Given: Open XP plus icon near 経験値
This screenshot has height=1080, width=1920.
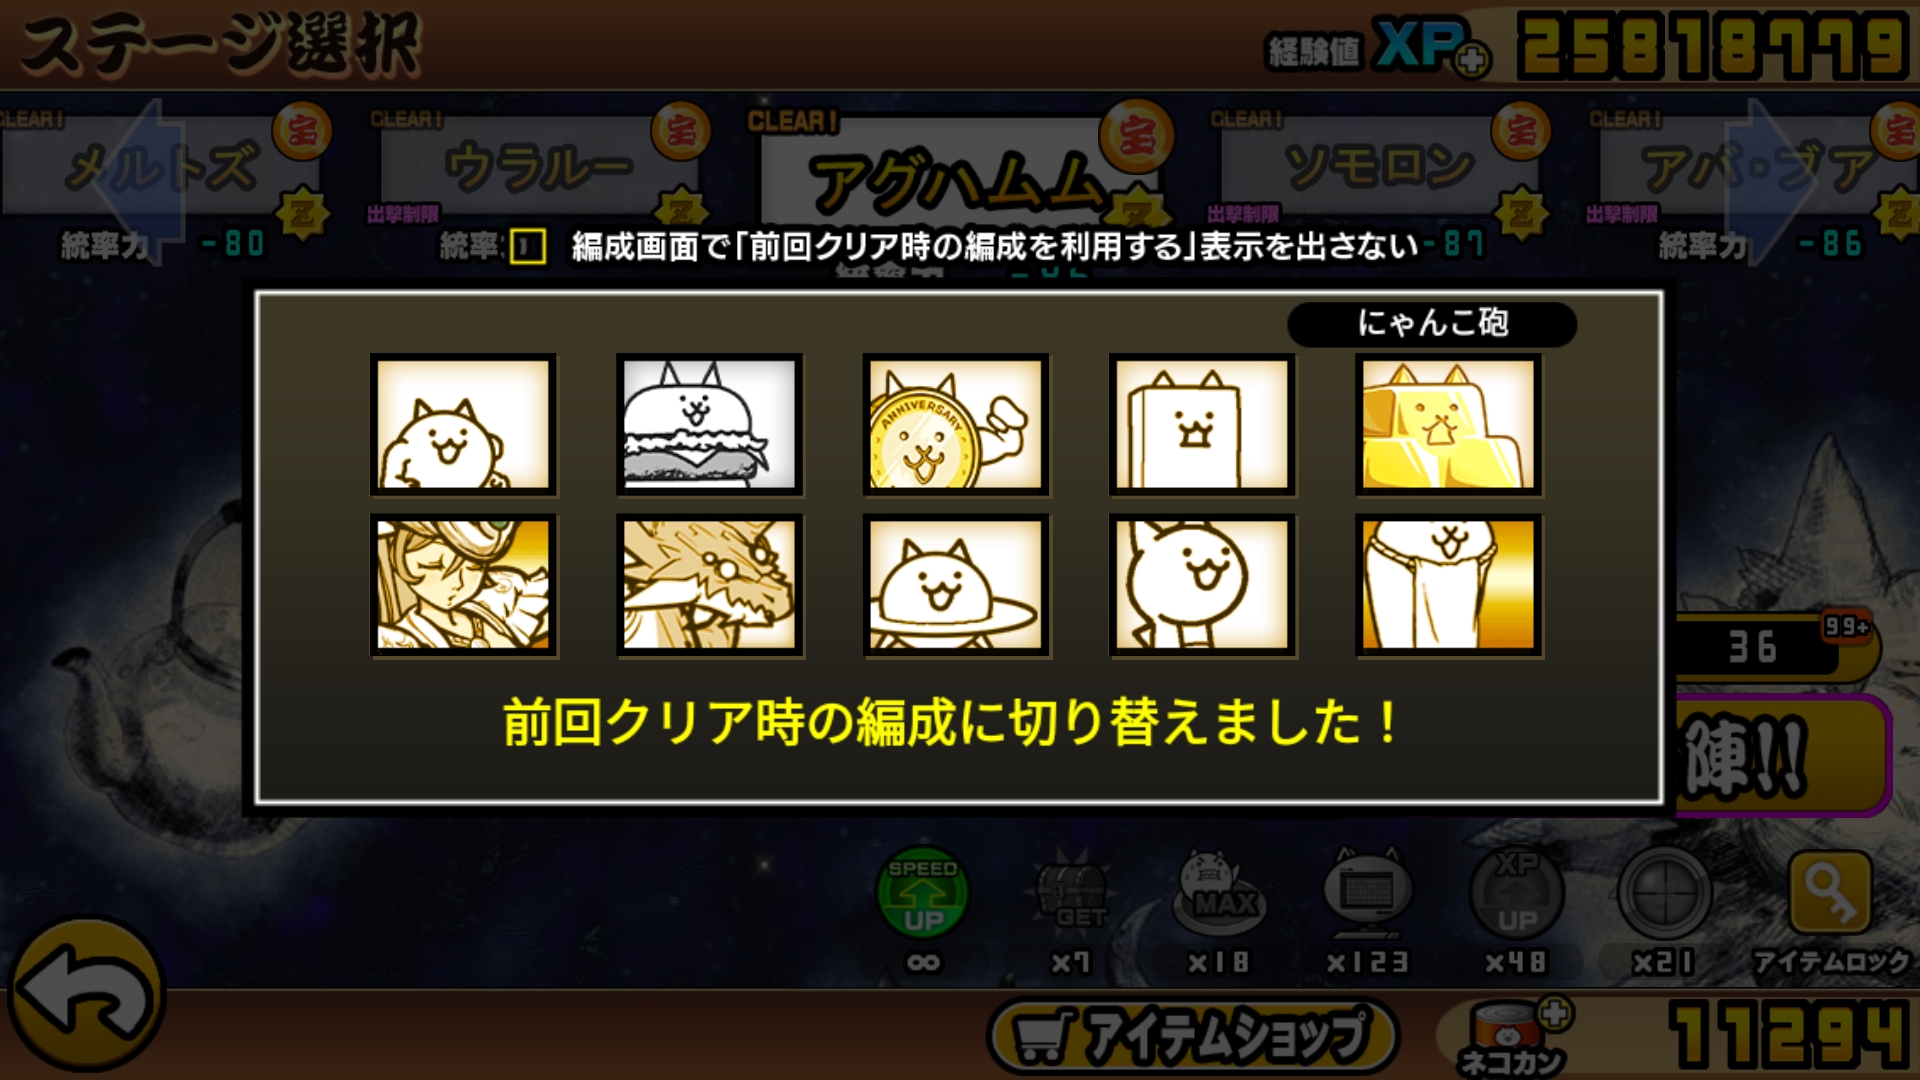Looking at the screenshot, I should point(1471,61).
